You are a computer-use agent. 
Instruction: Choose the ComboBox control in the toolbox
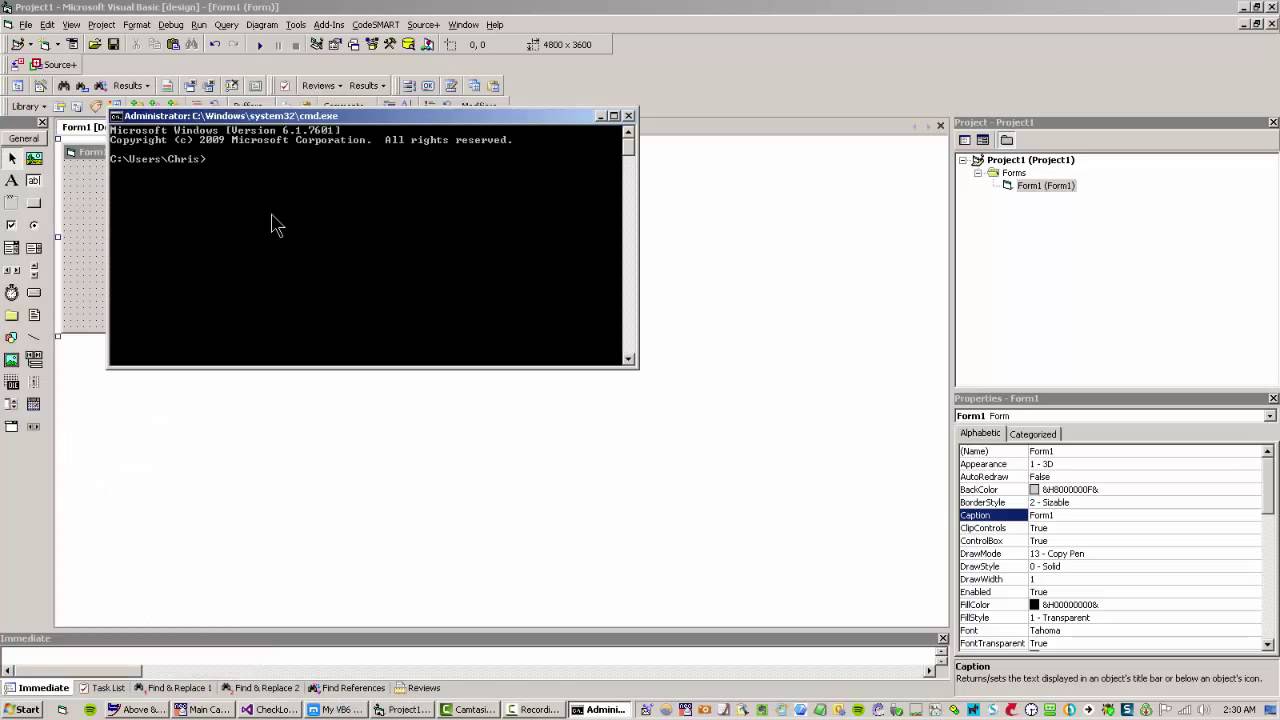12,248
